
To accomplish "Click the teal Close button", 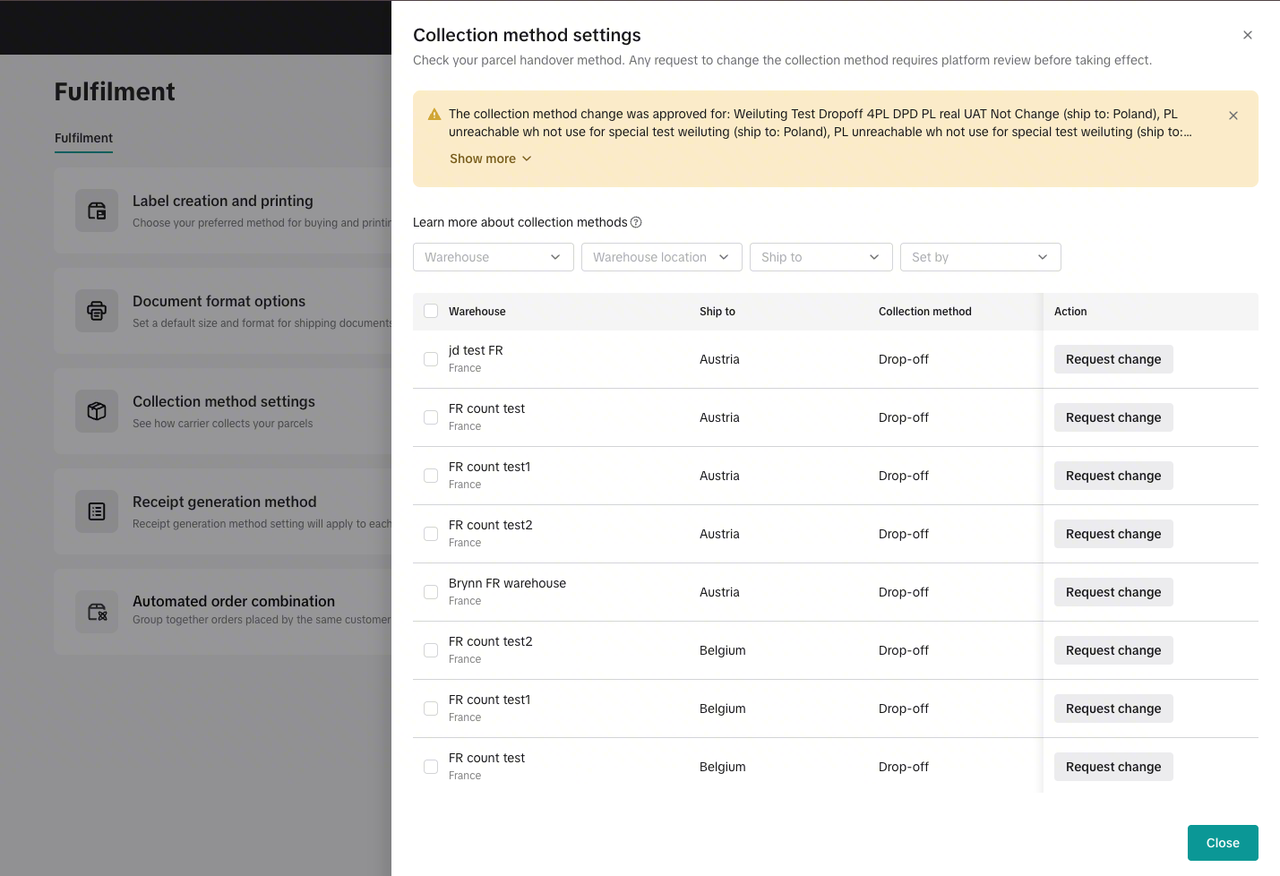I will click(x=1222, y=843).
